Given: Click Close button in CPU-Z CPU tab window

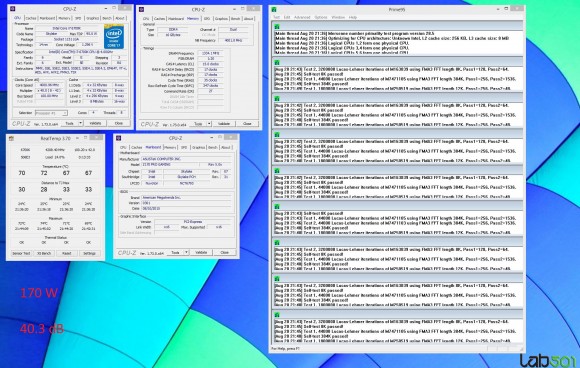Looking at the screenshot, I should tap(119, 123).
